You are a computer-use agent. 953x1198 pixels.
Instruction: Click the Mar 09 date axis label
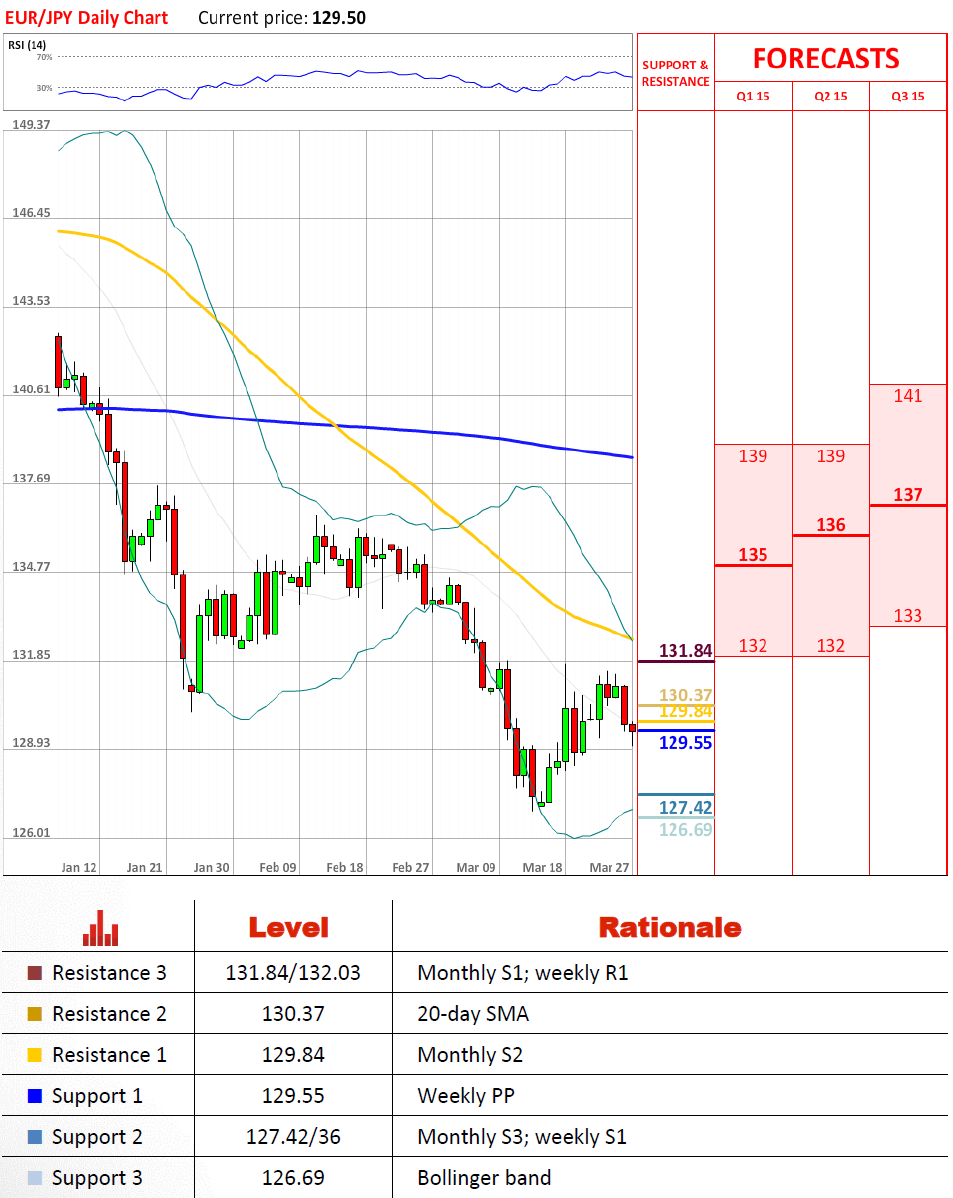(x=475, y=868)
